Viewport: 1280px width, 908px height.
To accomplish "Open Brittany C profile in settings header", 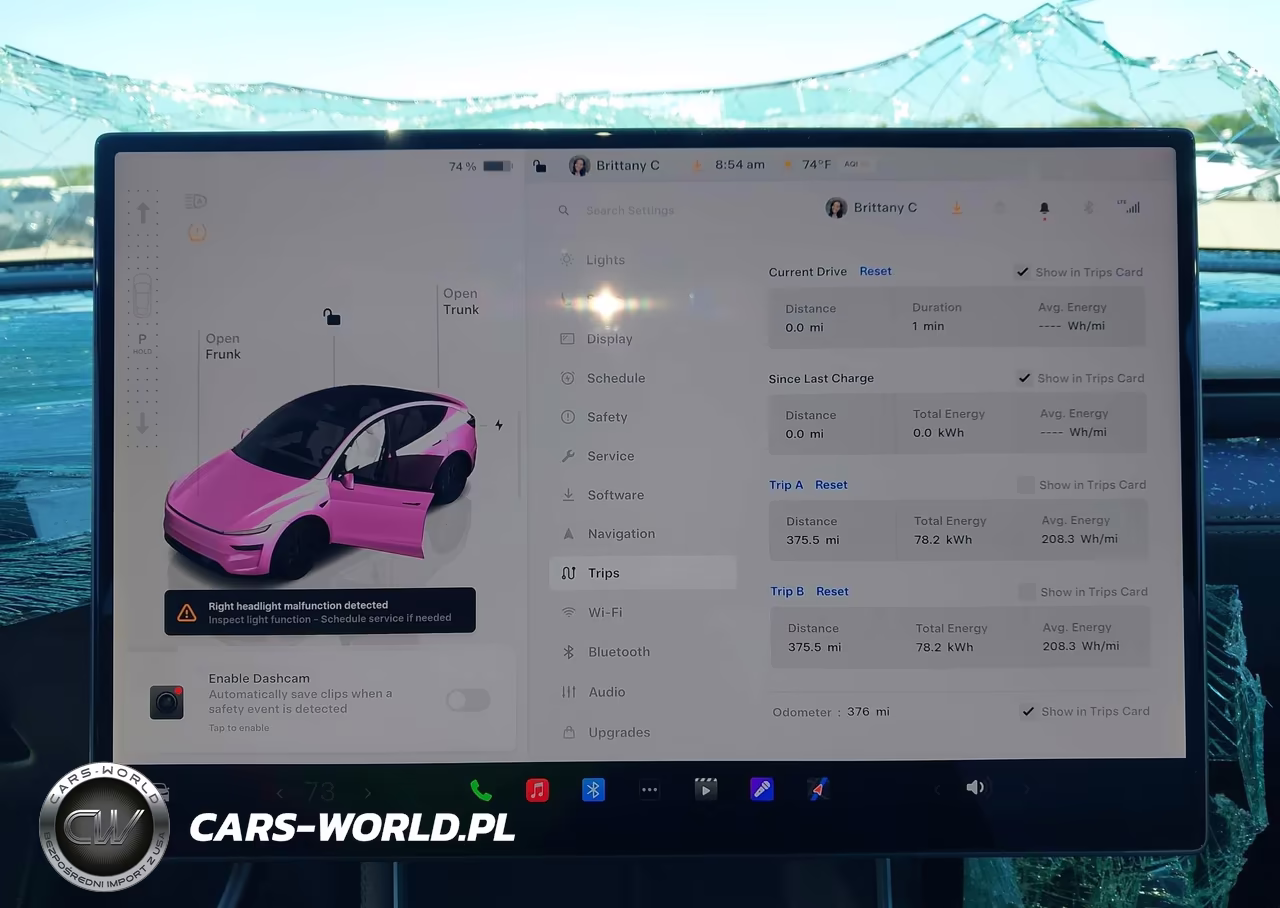I will click(x=871, y=208).
